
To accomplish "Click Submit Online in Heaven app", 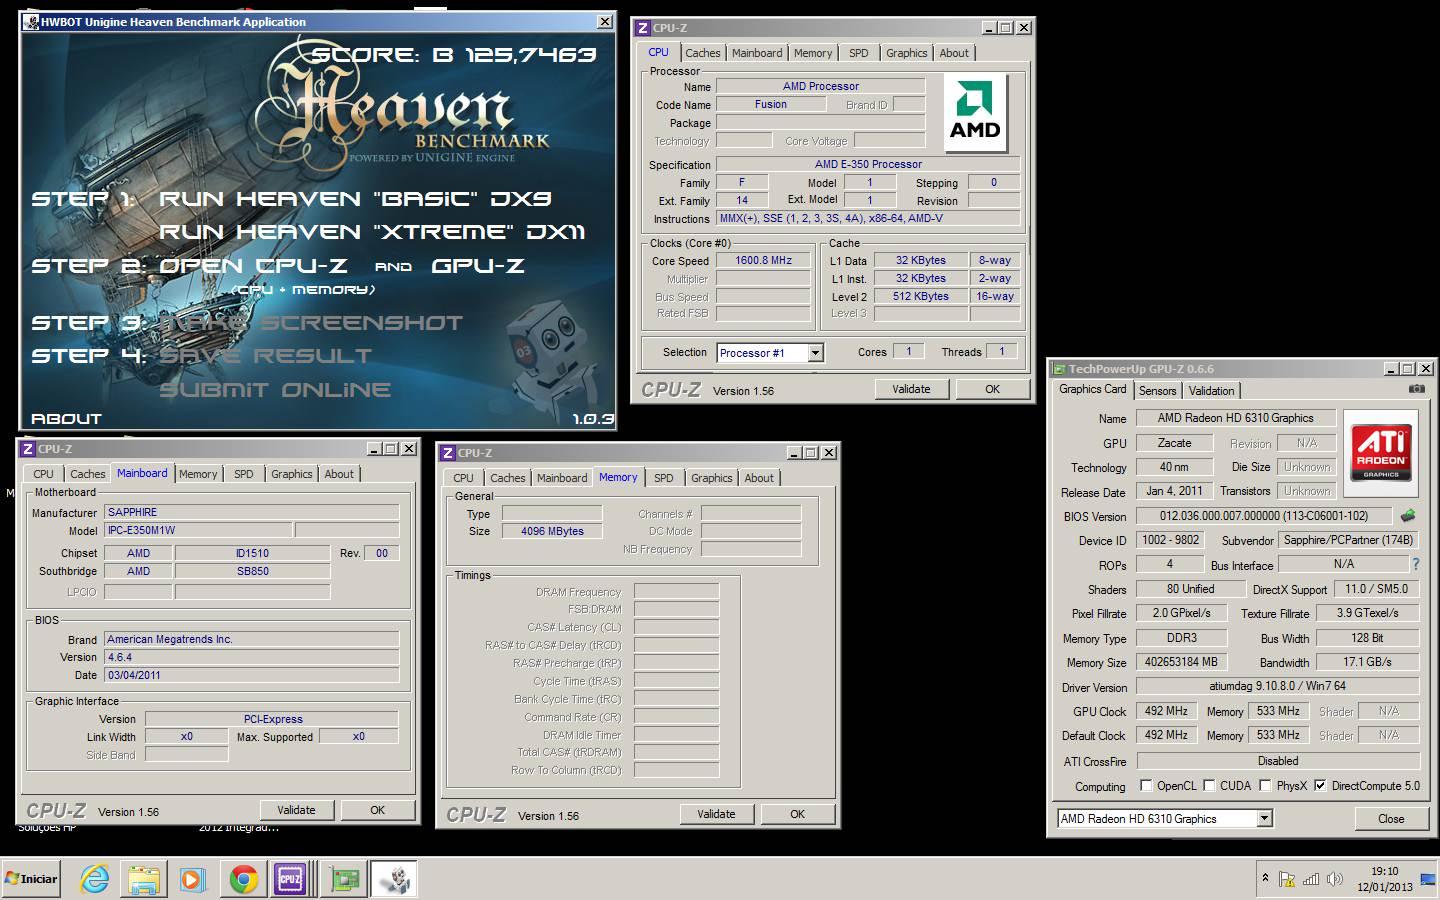I will click(275, 390).
